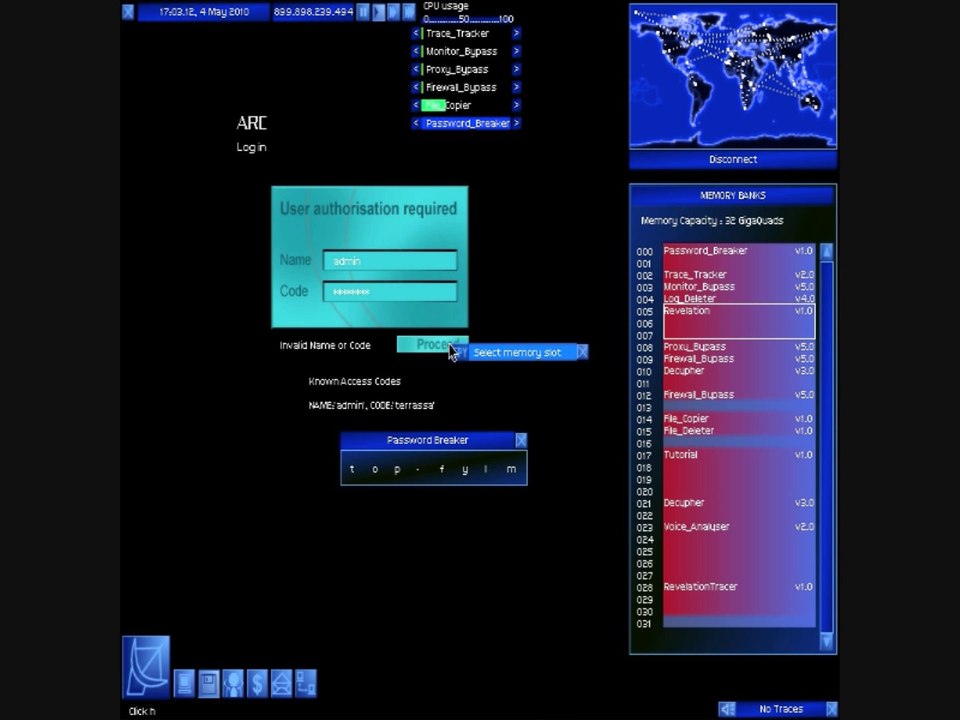
Task: Select highlighted Revelation v1.0 in memory slot 005
Action: click(x=739, y=321)
